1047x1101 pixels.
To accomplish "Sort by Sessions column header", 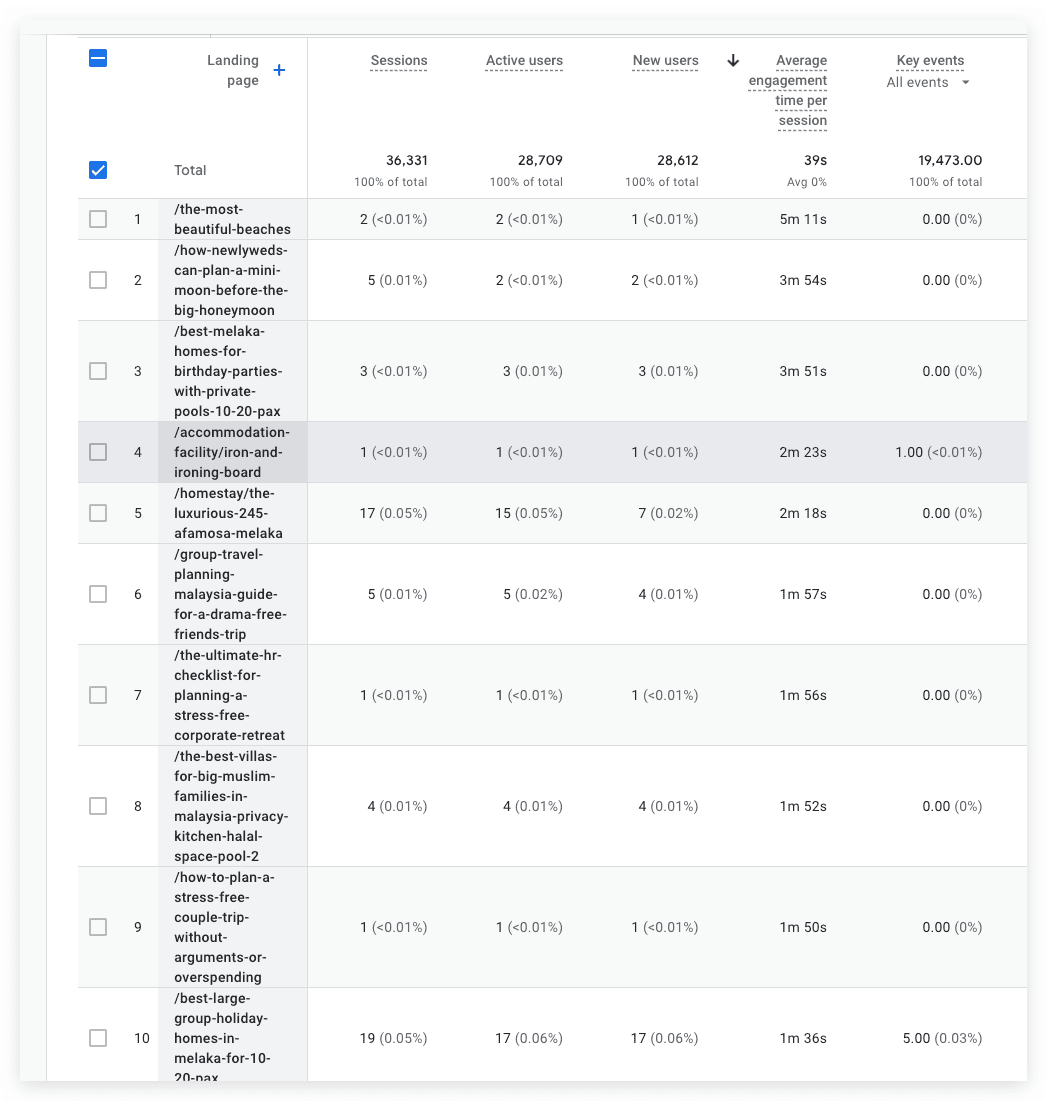I will [399, 60].
